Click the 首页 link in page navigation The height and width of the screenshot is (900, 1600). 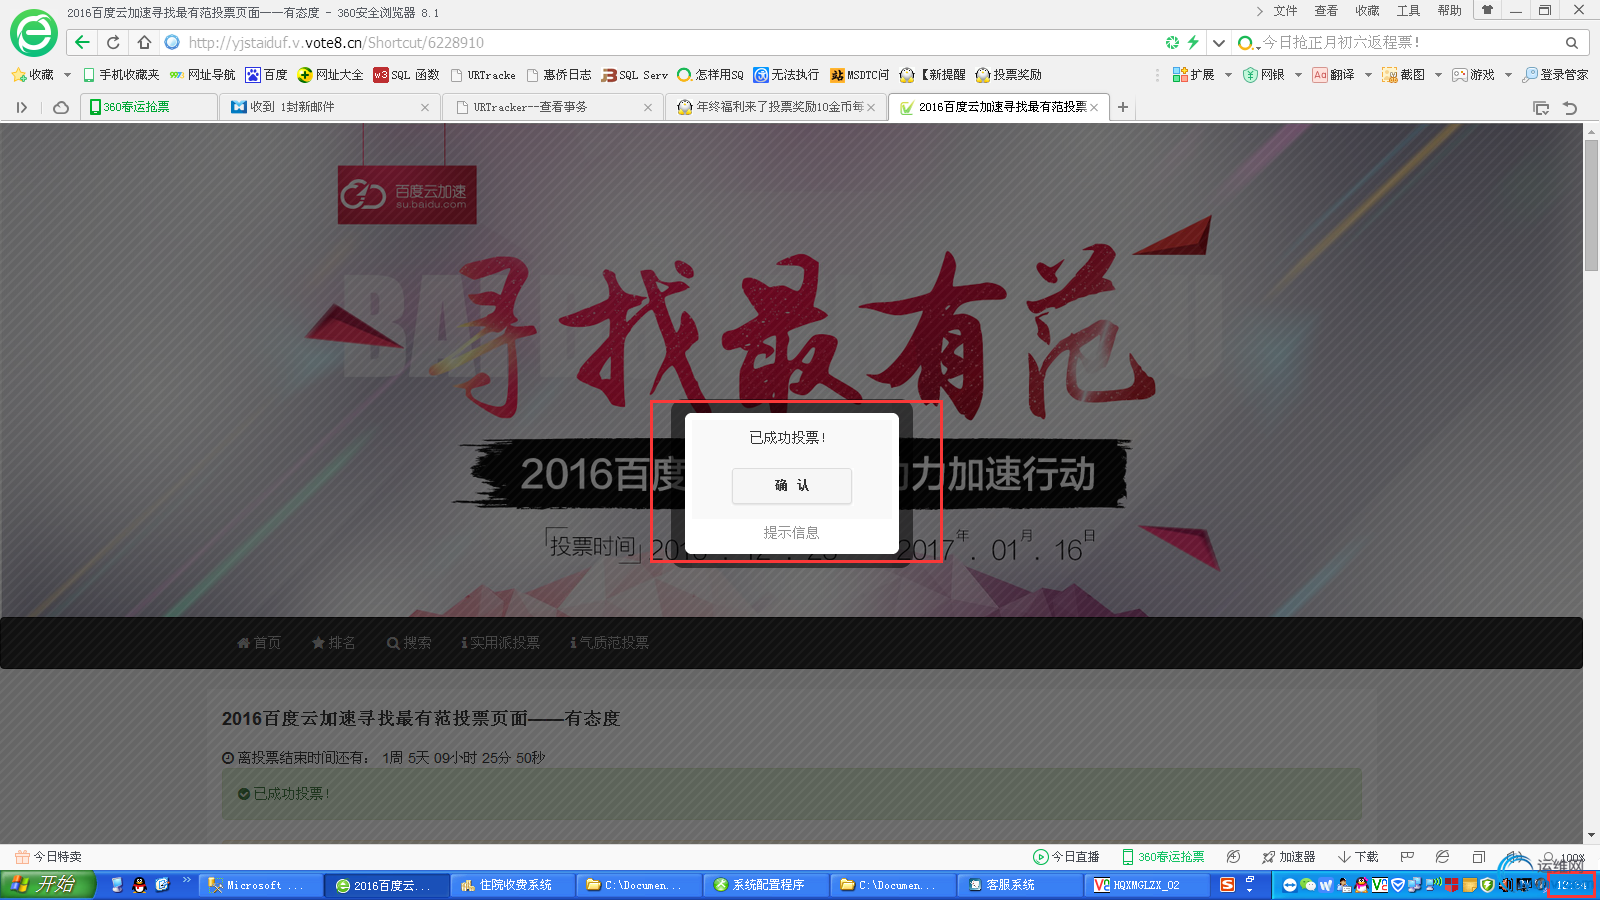259,643
